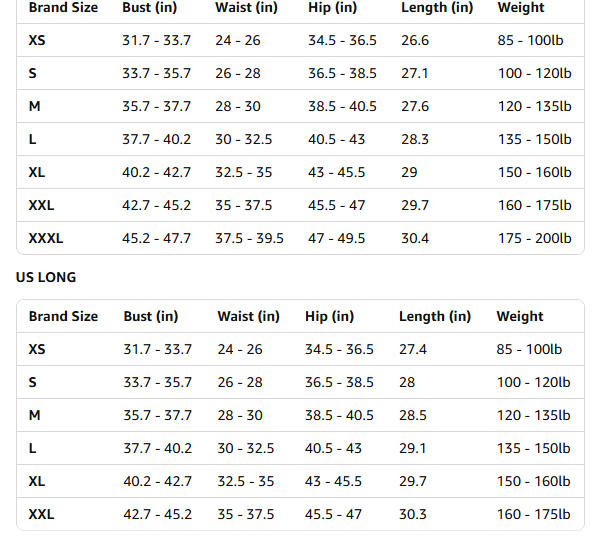
Task: Click the US LONG section heading
Action: point(46,277)
